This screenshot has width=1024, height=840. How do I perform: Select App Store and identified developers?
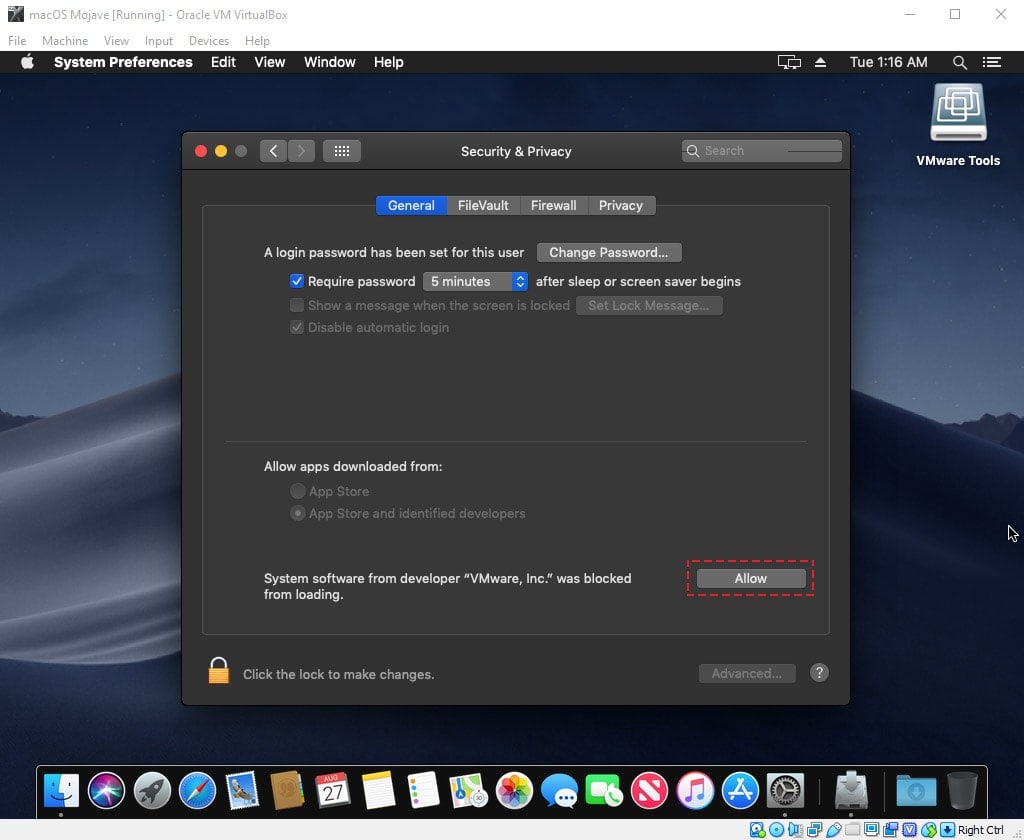(298, 513)
